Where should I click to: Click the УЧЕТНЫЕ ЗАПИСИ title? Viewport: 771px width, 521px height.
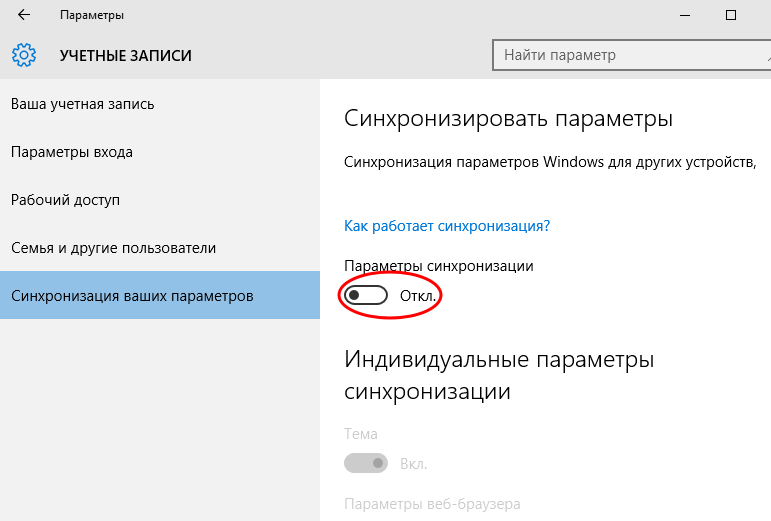[x=125, y=56]
